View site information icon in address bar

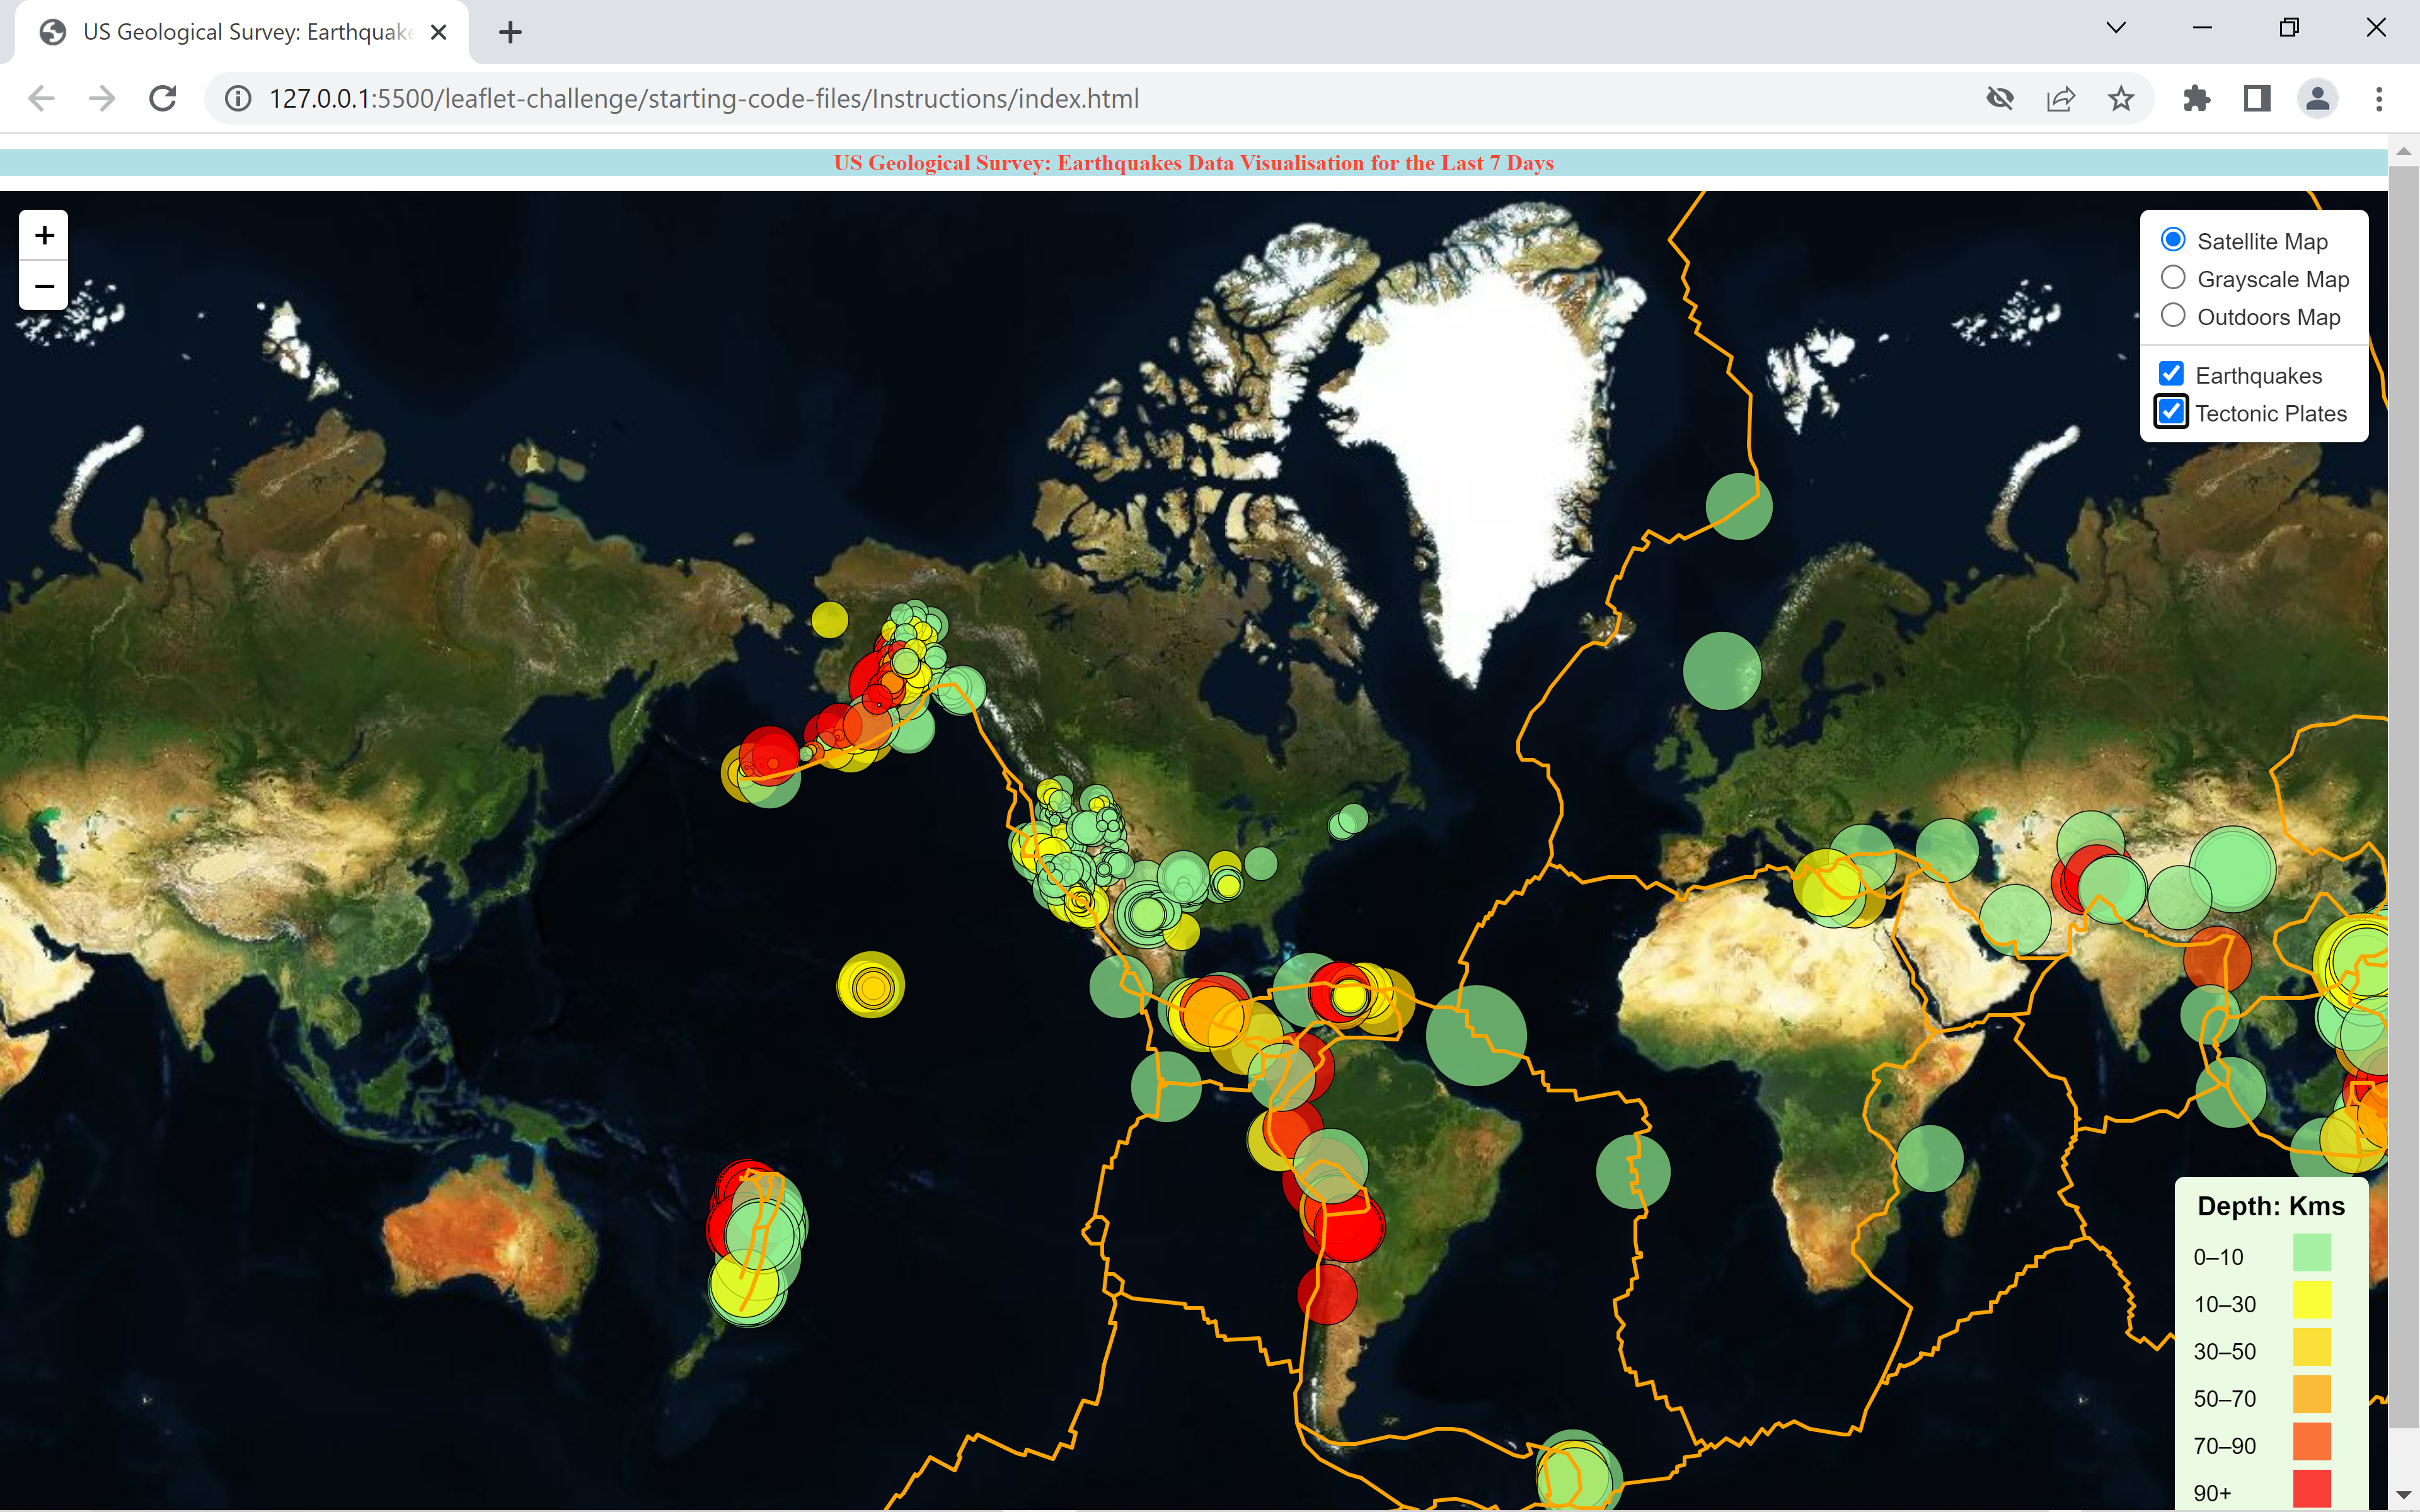[x=238, y=98]
